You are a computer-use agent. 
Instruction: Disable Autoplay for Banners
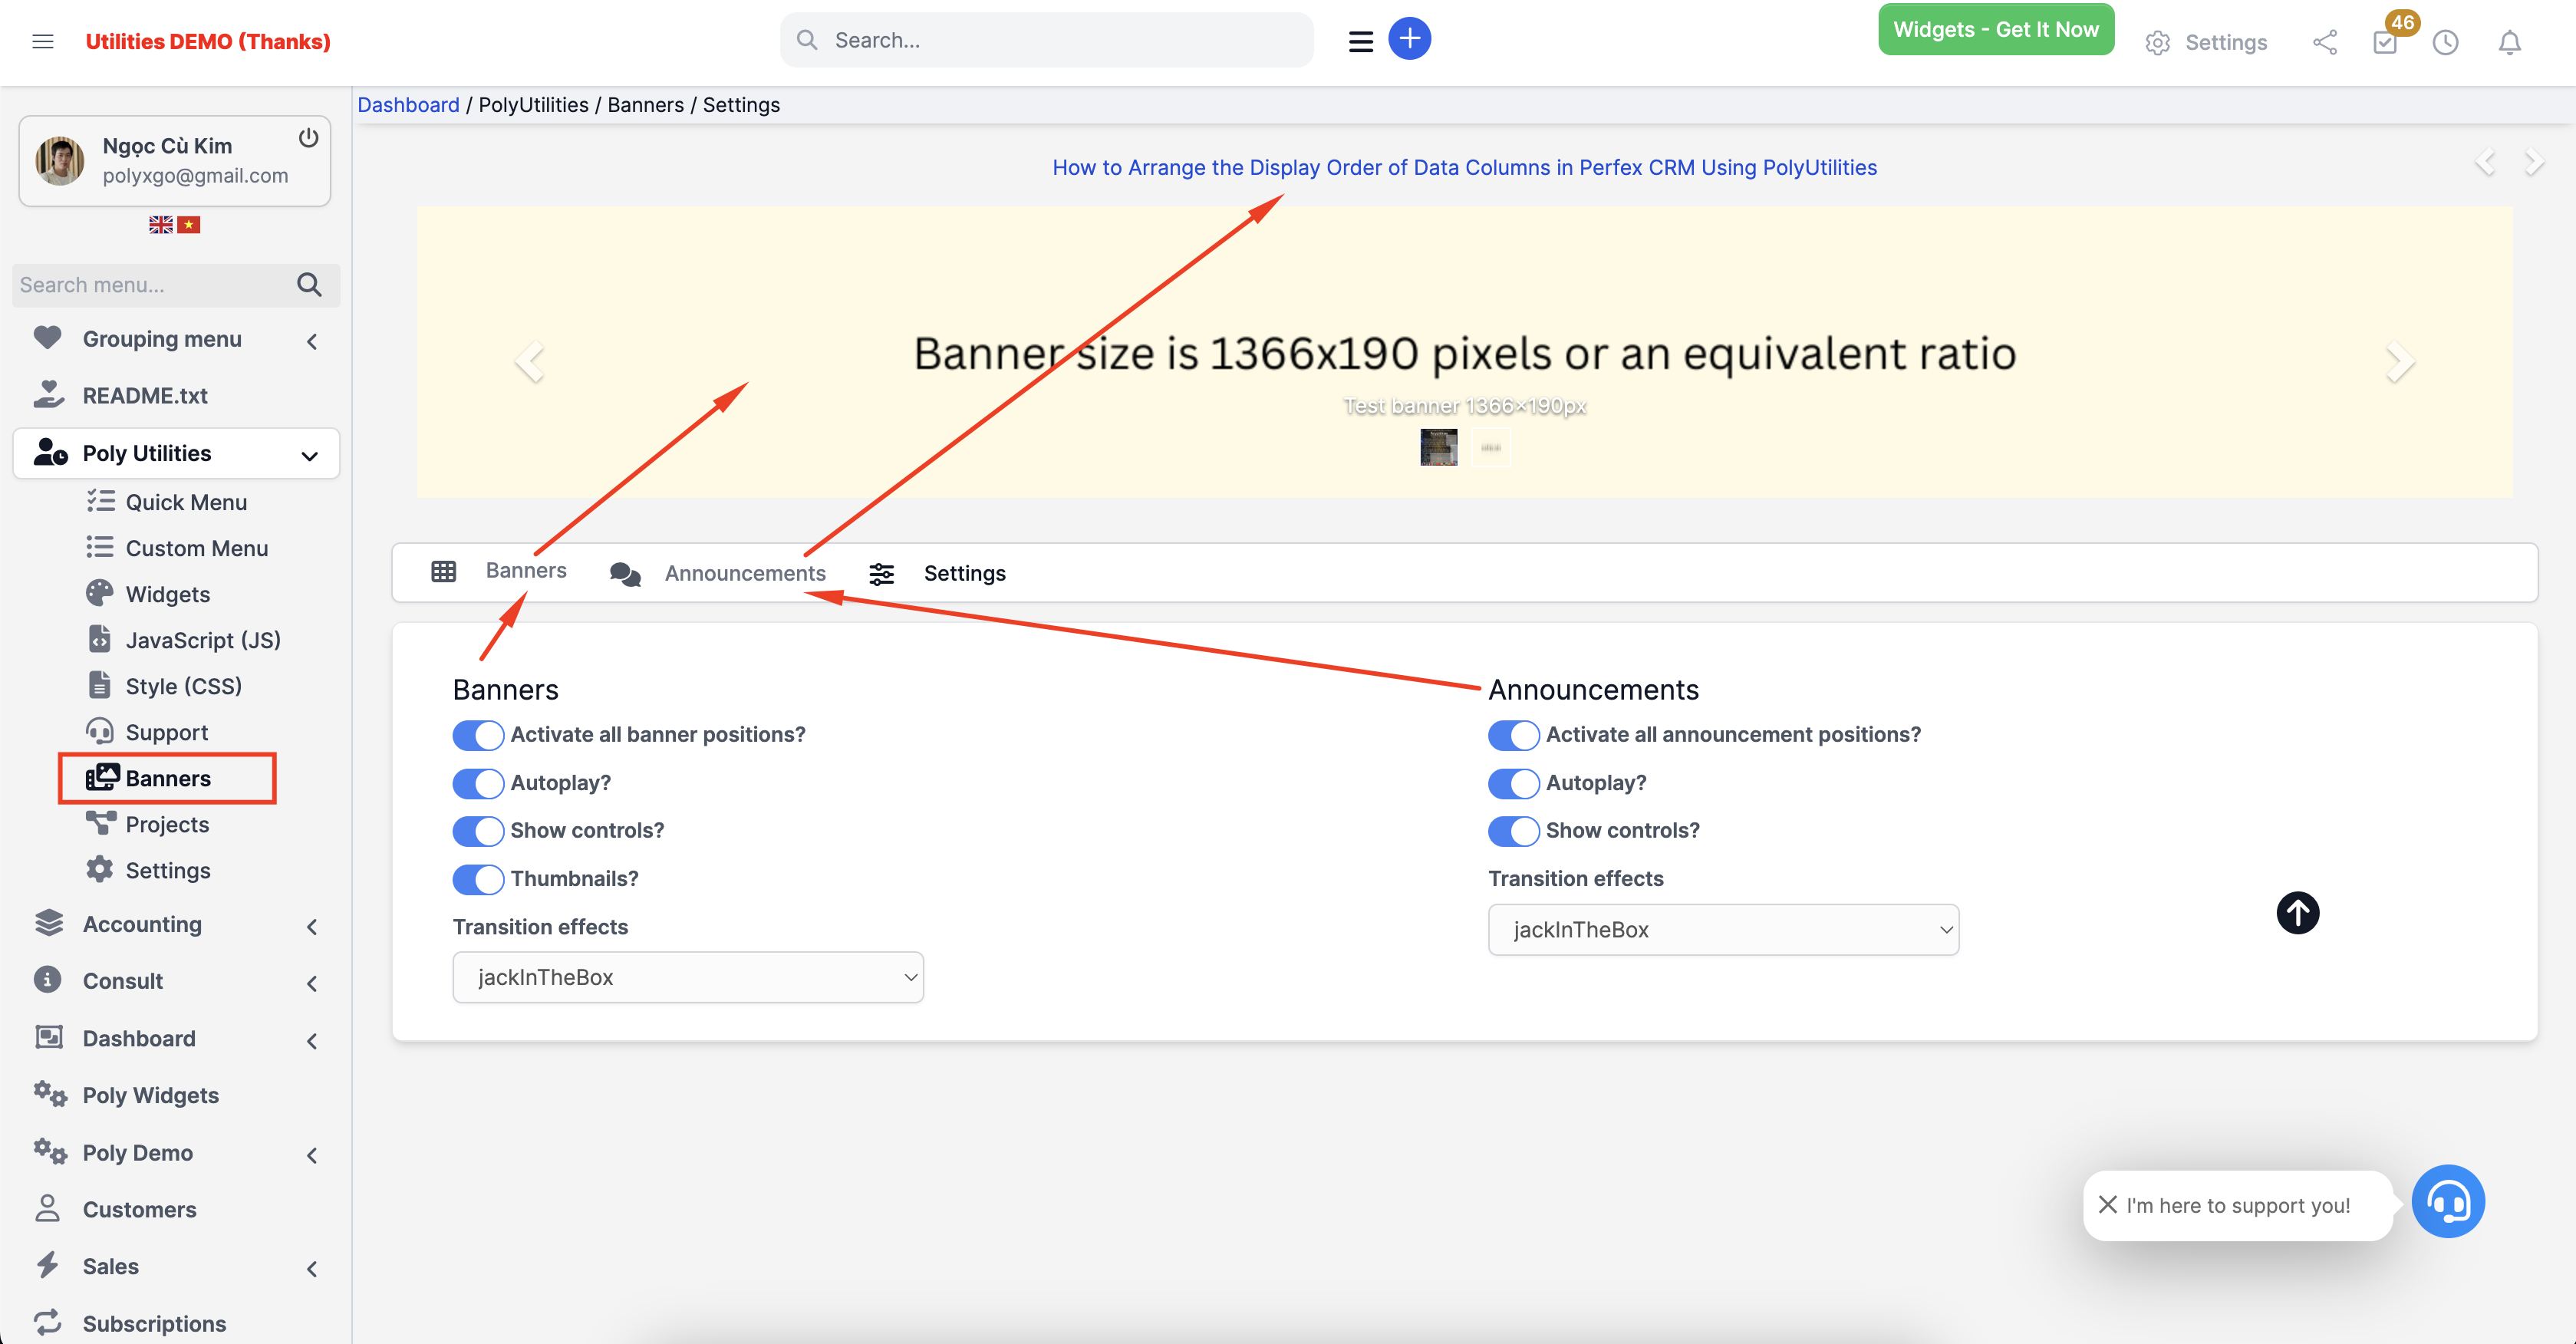pyautogui.click(x=477, y=783)
